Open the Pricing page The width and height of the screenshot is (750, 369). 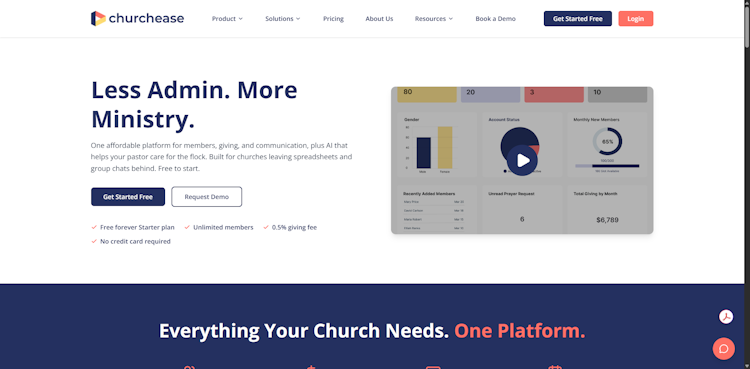pyautogui.click(x=333, y=19)
